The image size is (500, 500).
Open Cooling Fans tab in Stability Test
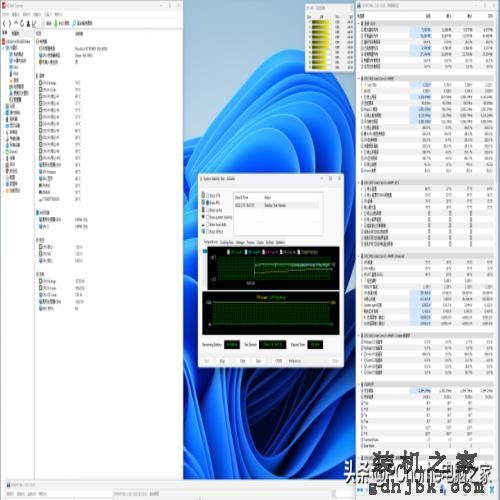click(x=227, y=242)
